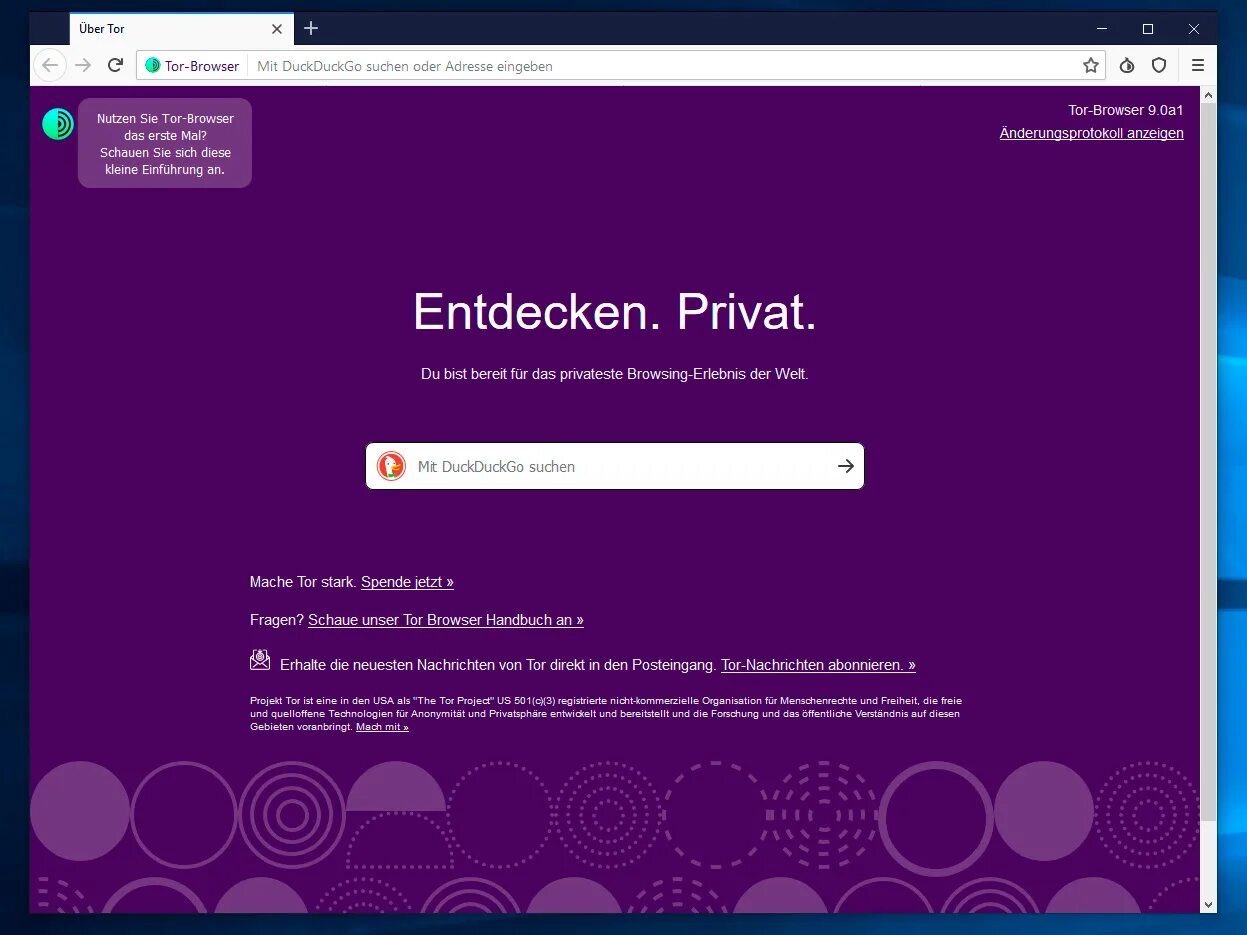Image resolution: width=1247 pixels, height=935 pixels.
Task: Minimize the Tor Browser window
Action: tap(1102, 29)
